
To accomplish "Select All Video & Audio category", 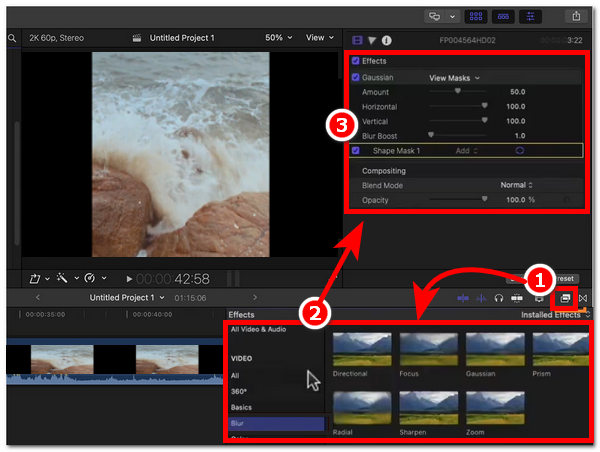I will coord(258,329).
